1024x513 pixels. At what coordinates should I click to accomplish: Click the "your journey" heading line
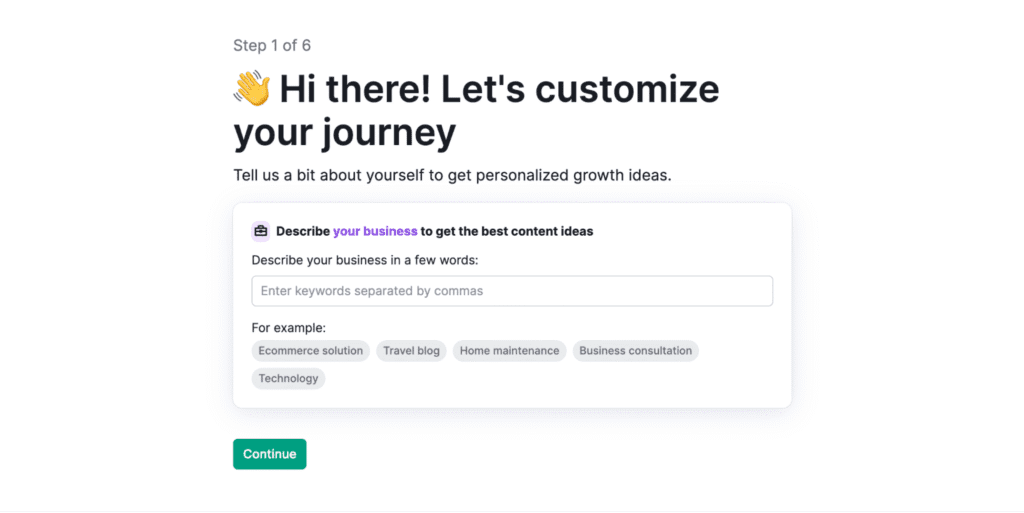[x=344, y=132]
